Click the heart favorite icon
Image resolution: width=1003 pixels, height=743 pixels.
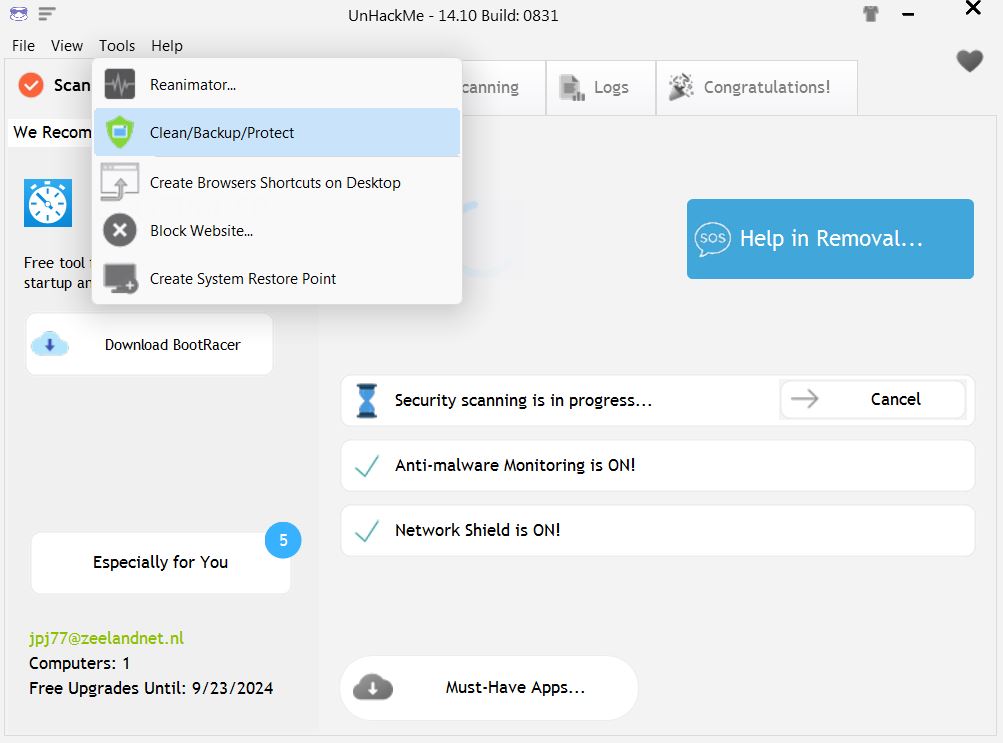coord(970,61)
